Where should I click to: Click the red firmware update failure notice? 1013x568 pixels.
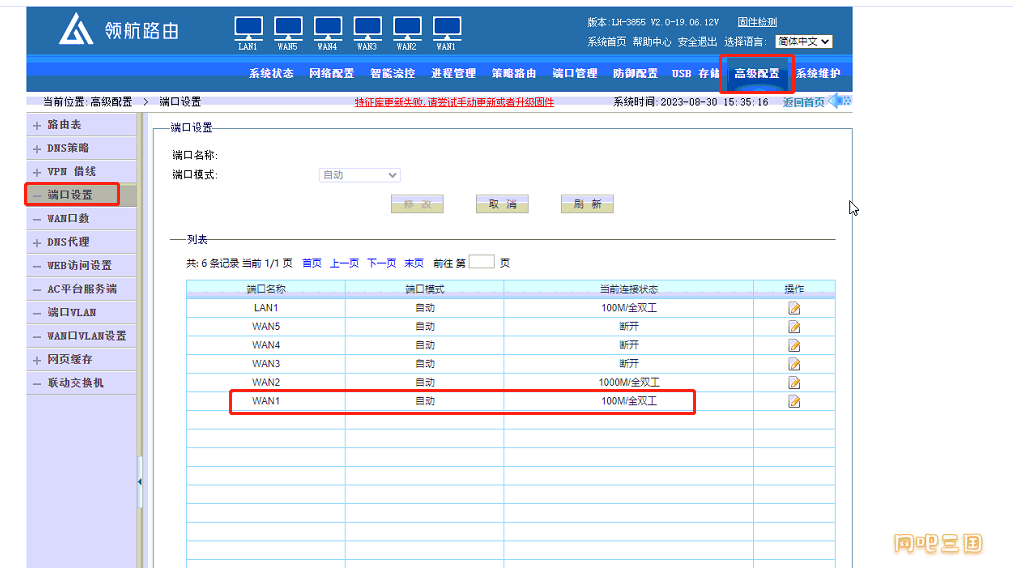[x=454, y=102]
